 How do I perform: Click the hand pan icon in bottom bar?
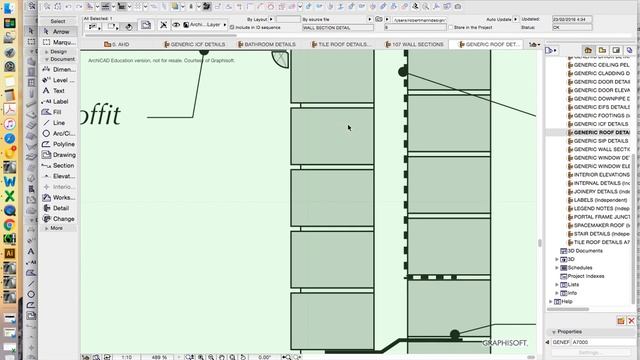tap(222, 357)
